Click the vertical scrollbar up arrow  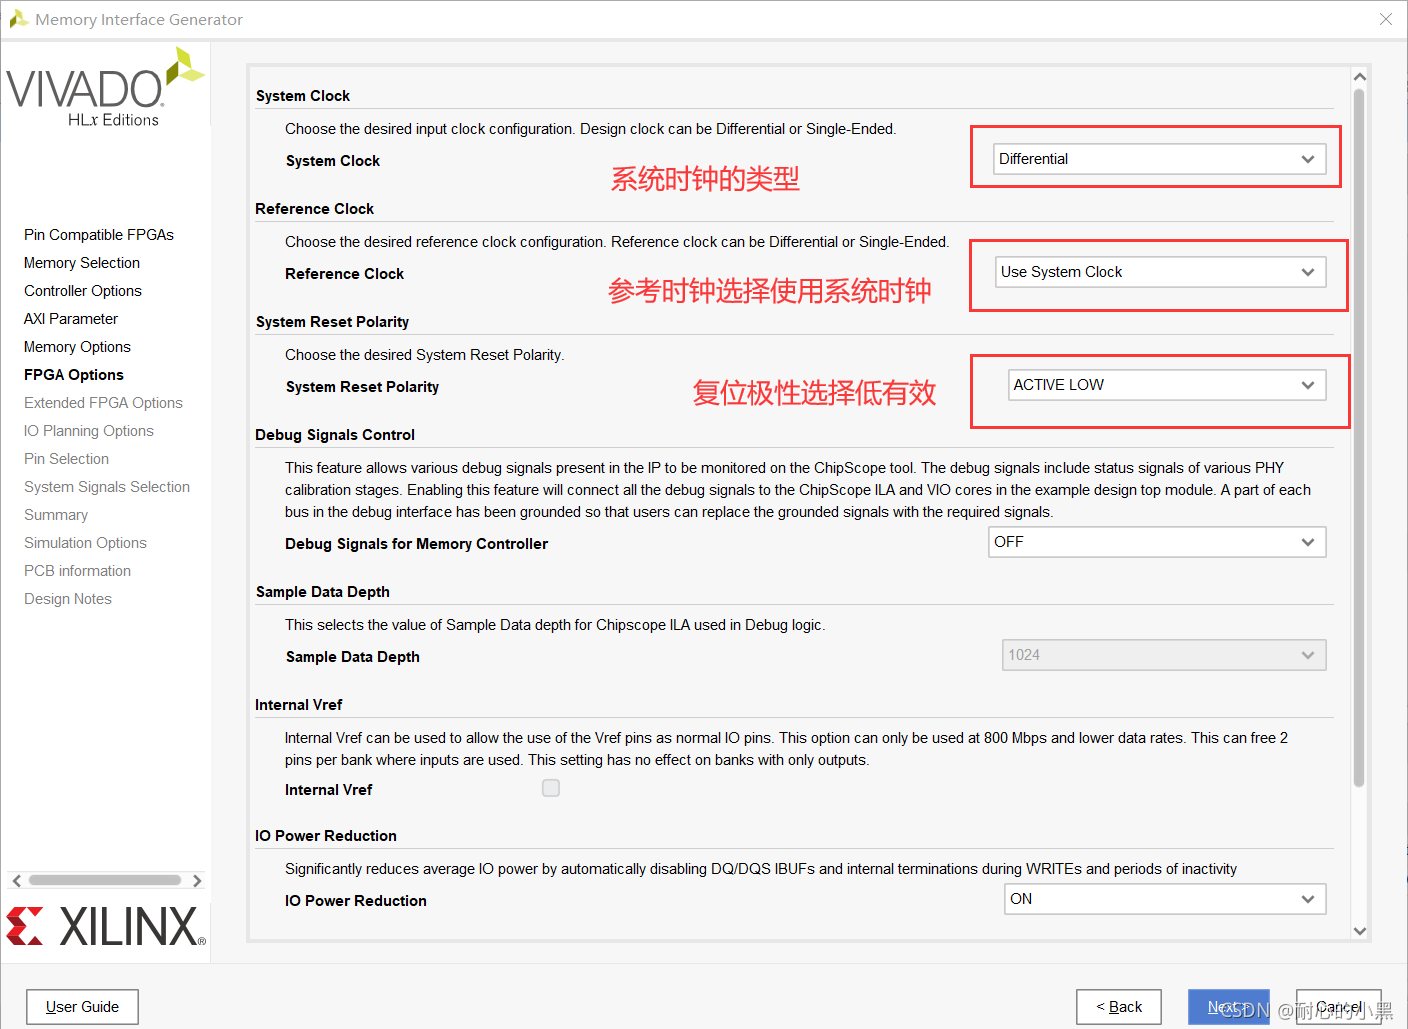pos(1359,77)
